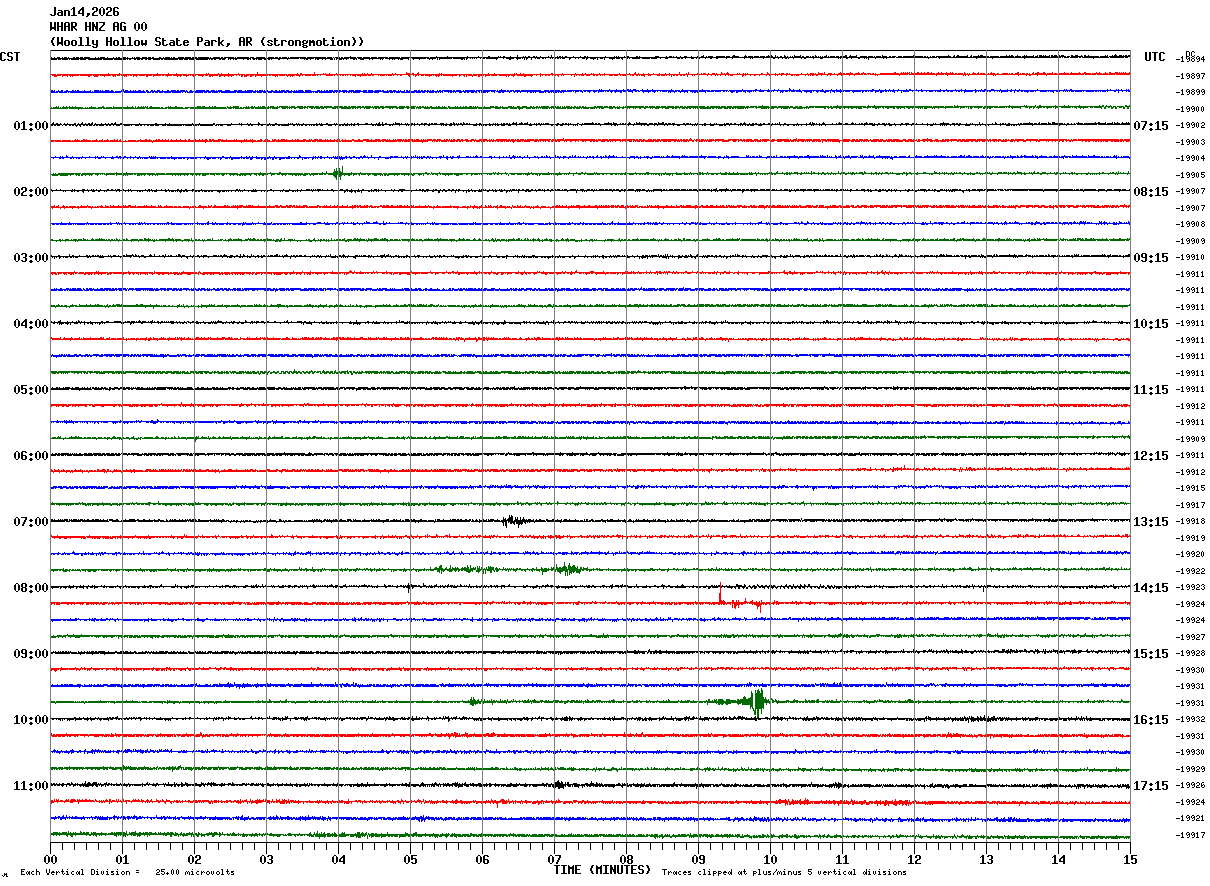Click the 13:15 UTC time label

click(x=1151, y=522)
